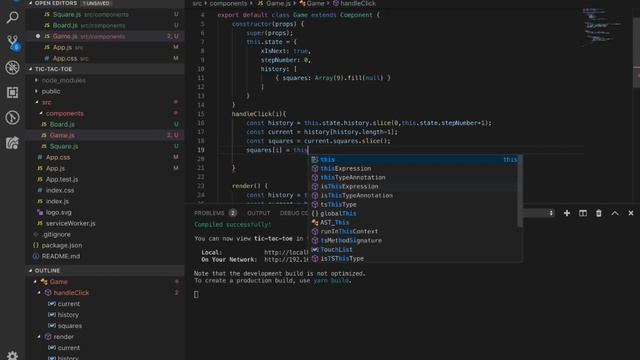
Task: Open index.css in the explorer
Action: 105,190
